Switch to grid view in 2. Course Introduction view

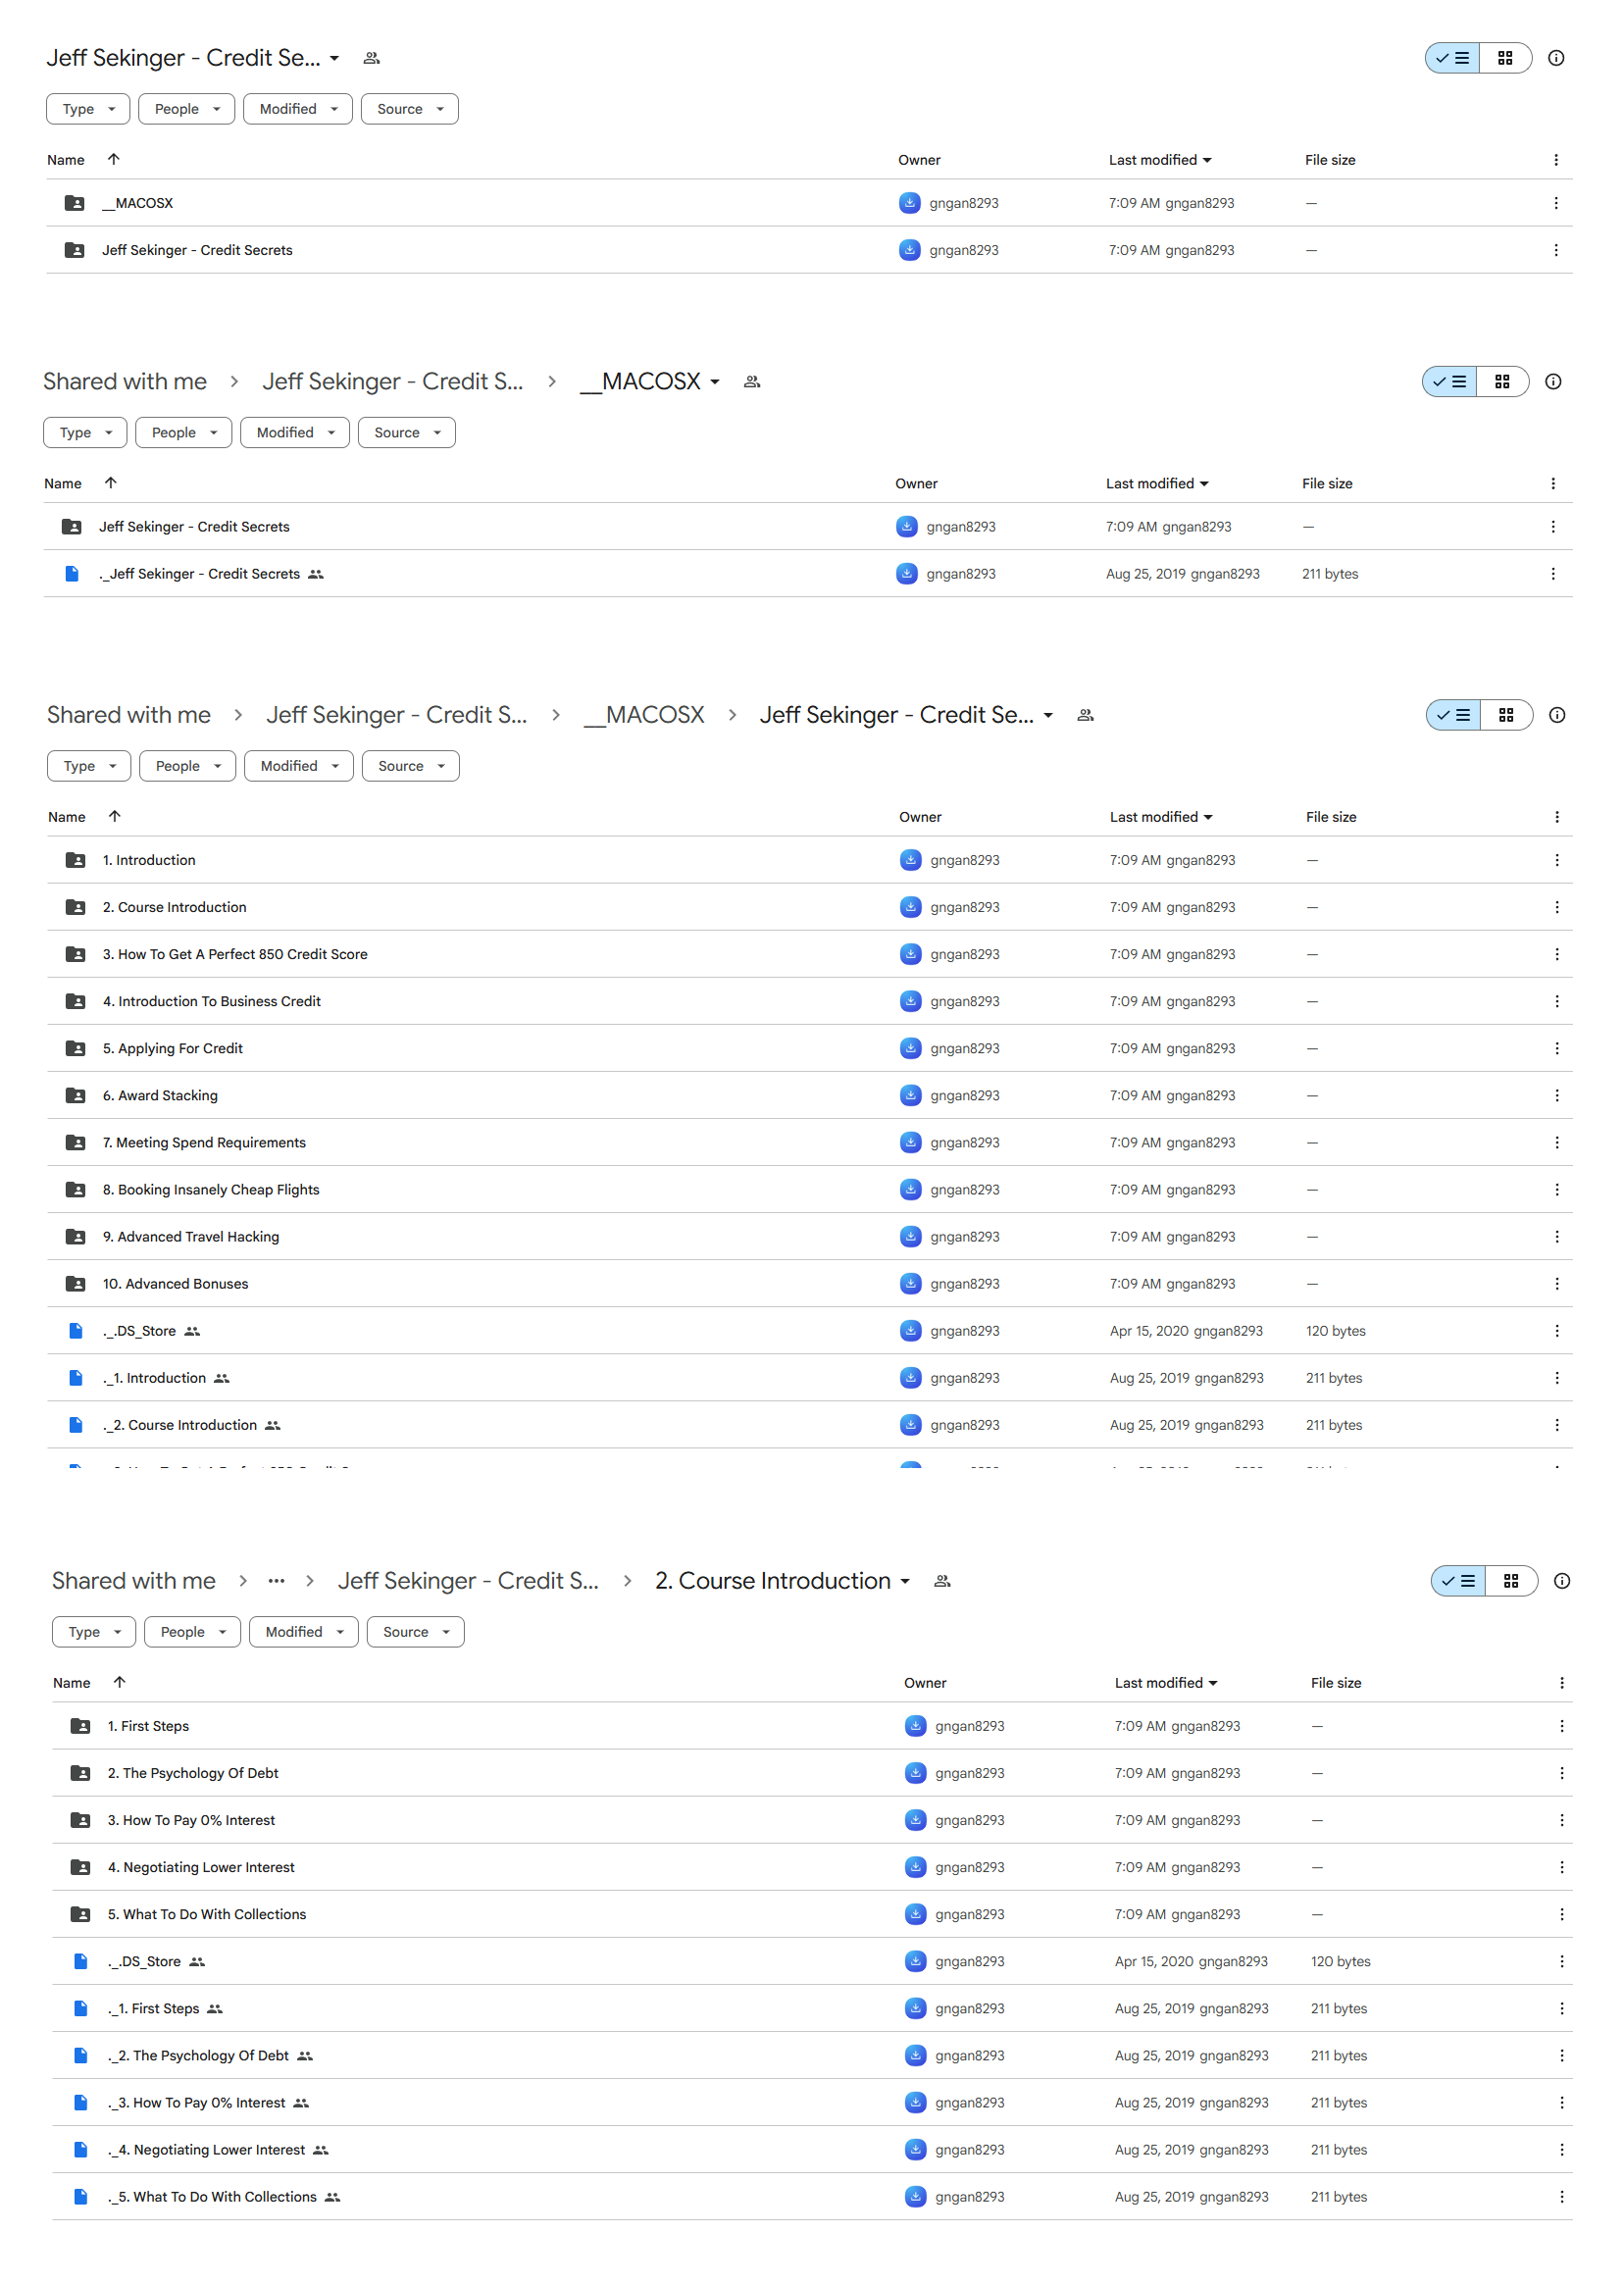tap(1510, 1581)
